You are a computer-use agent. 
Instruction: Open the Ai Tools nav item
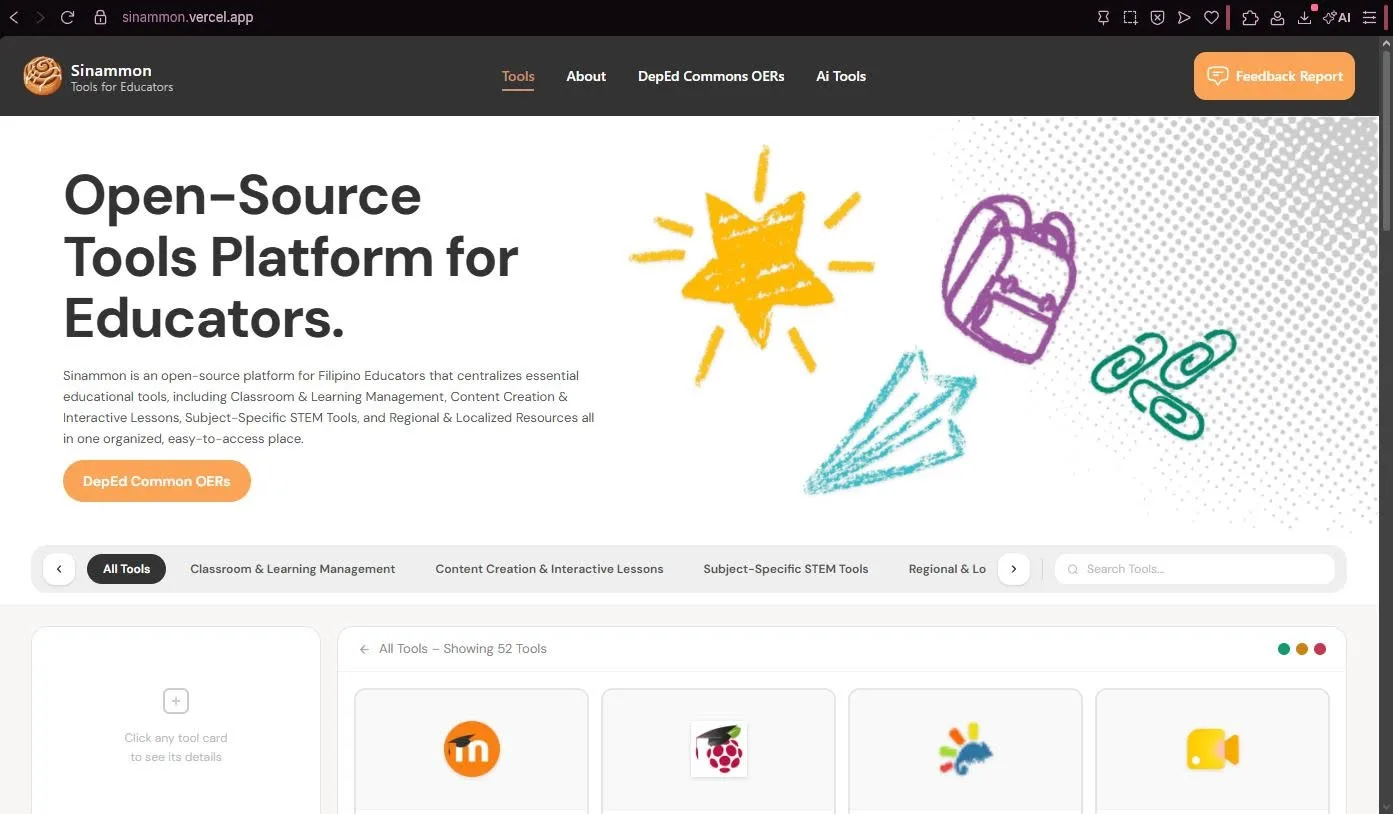[x=841, y=76]
